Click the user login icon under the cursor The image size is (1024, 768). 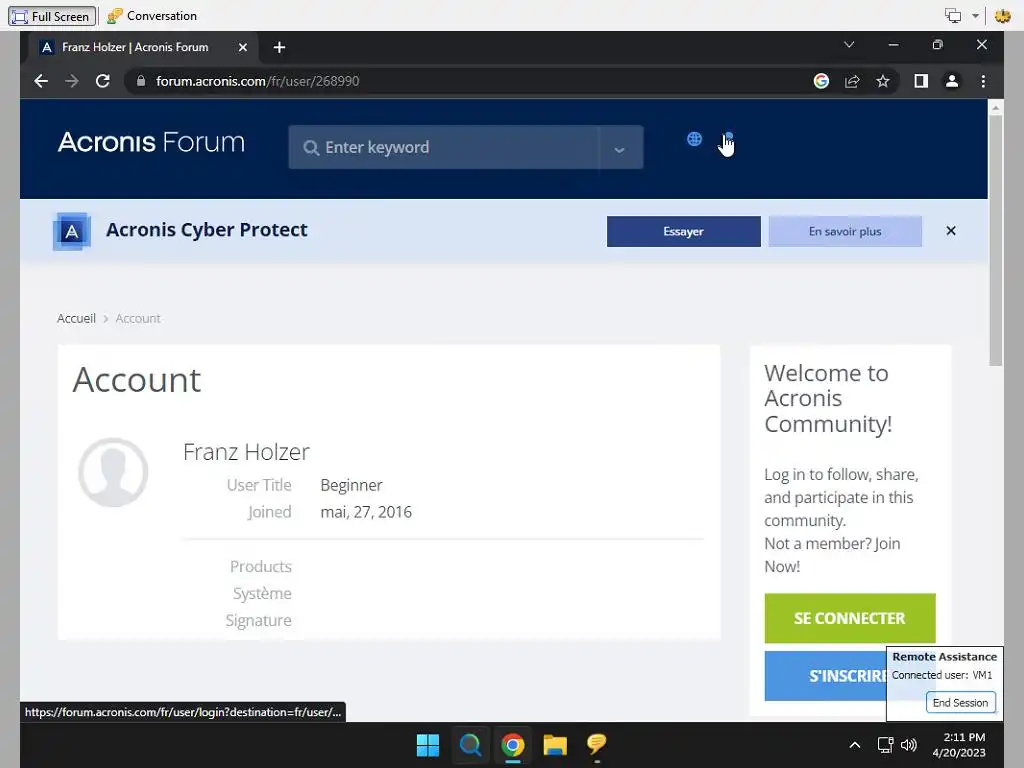[729, 138]
